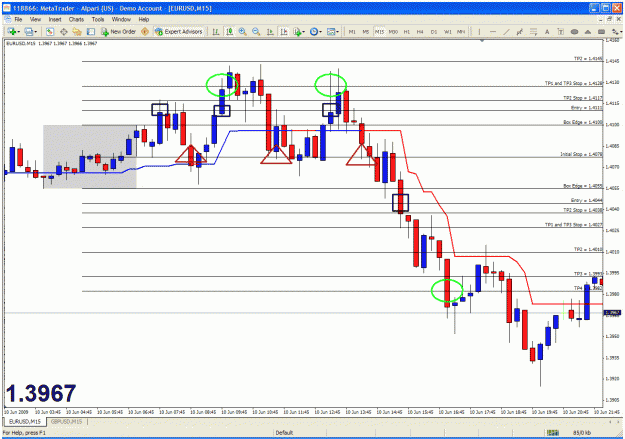Select the horizontal line drawing tool
This screenshot has height=439, width=625.
point(493,31)
